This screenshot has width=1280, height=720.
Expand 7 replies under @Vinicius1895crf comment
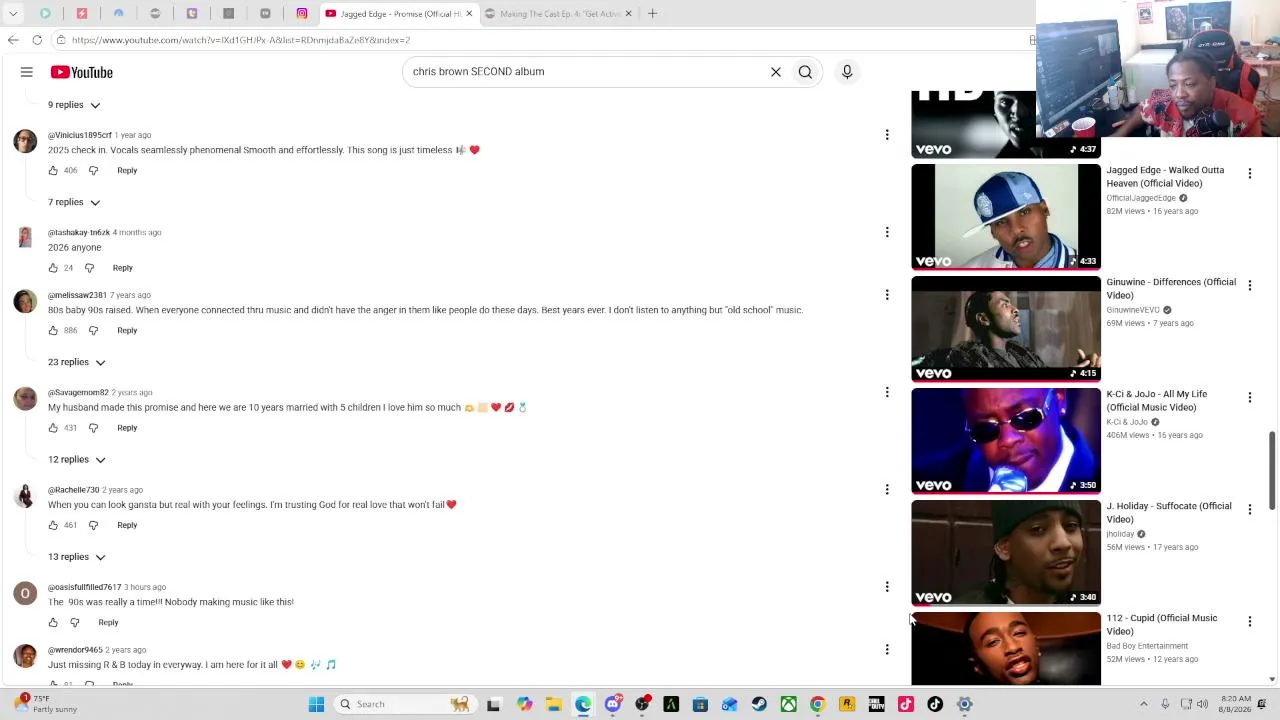click(75, 202)
